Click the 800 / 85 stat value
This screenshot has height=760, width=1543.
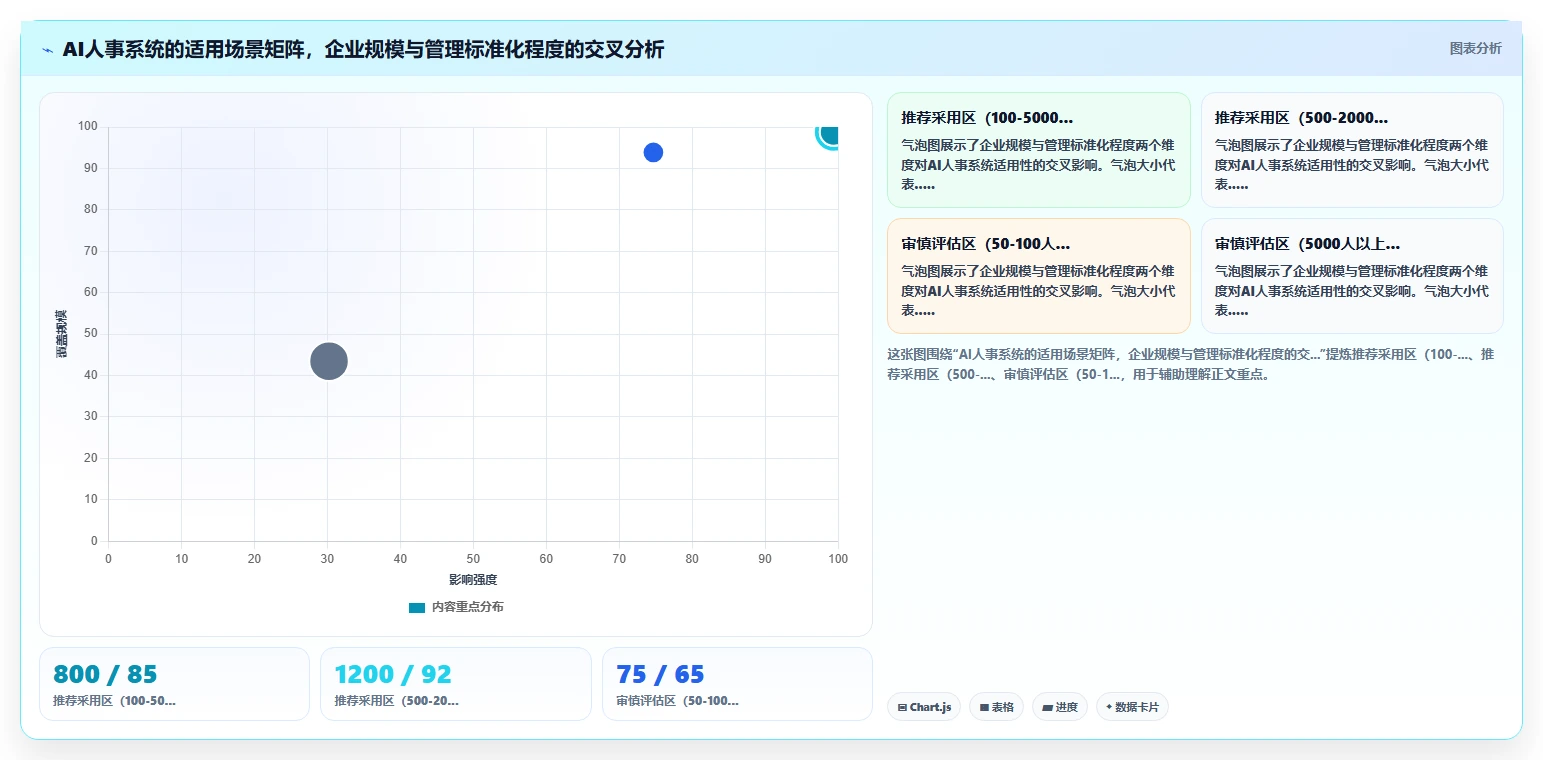(105, 674)
